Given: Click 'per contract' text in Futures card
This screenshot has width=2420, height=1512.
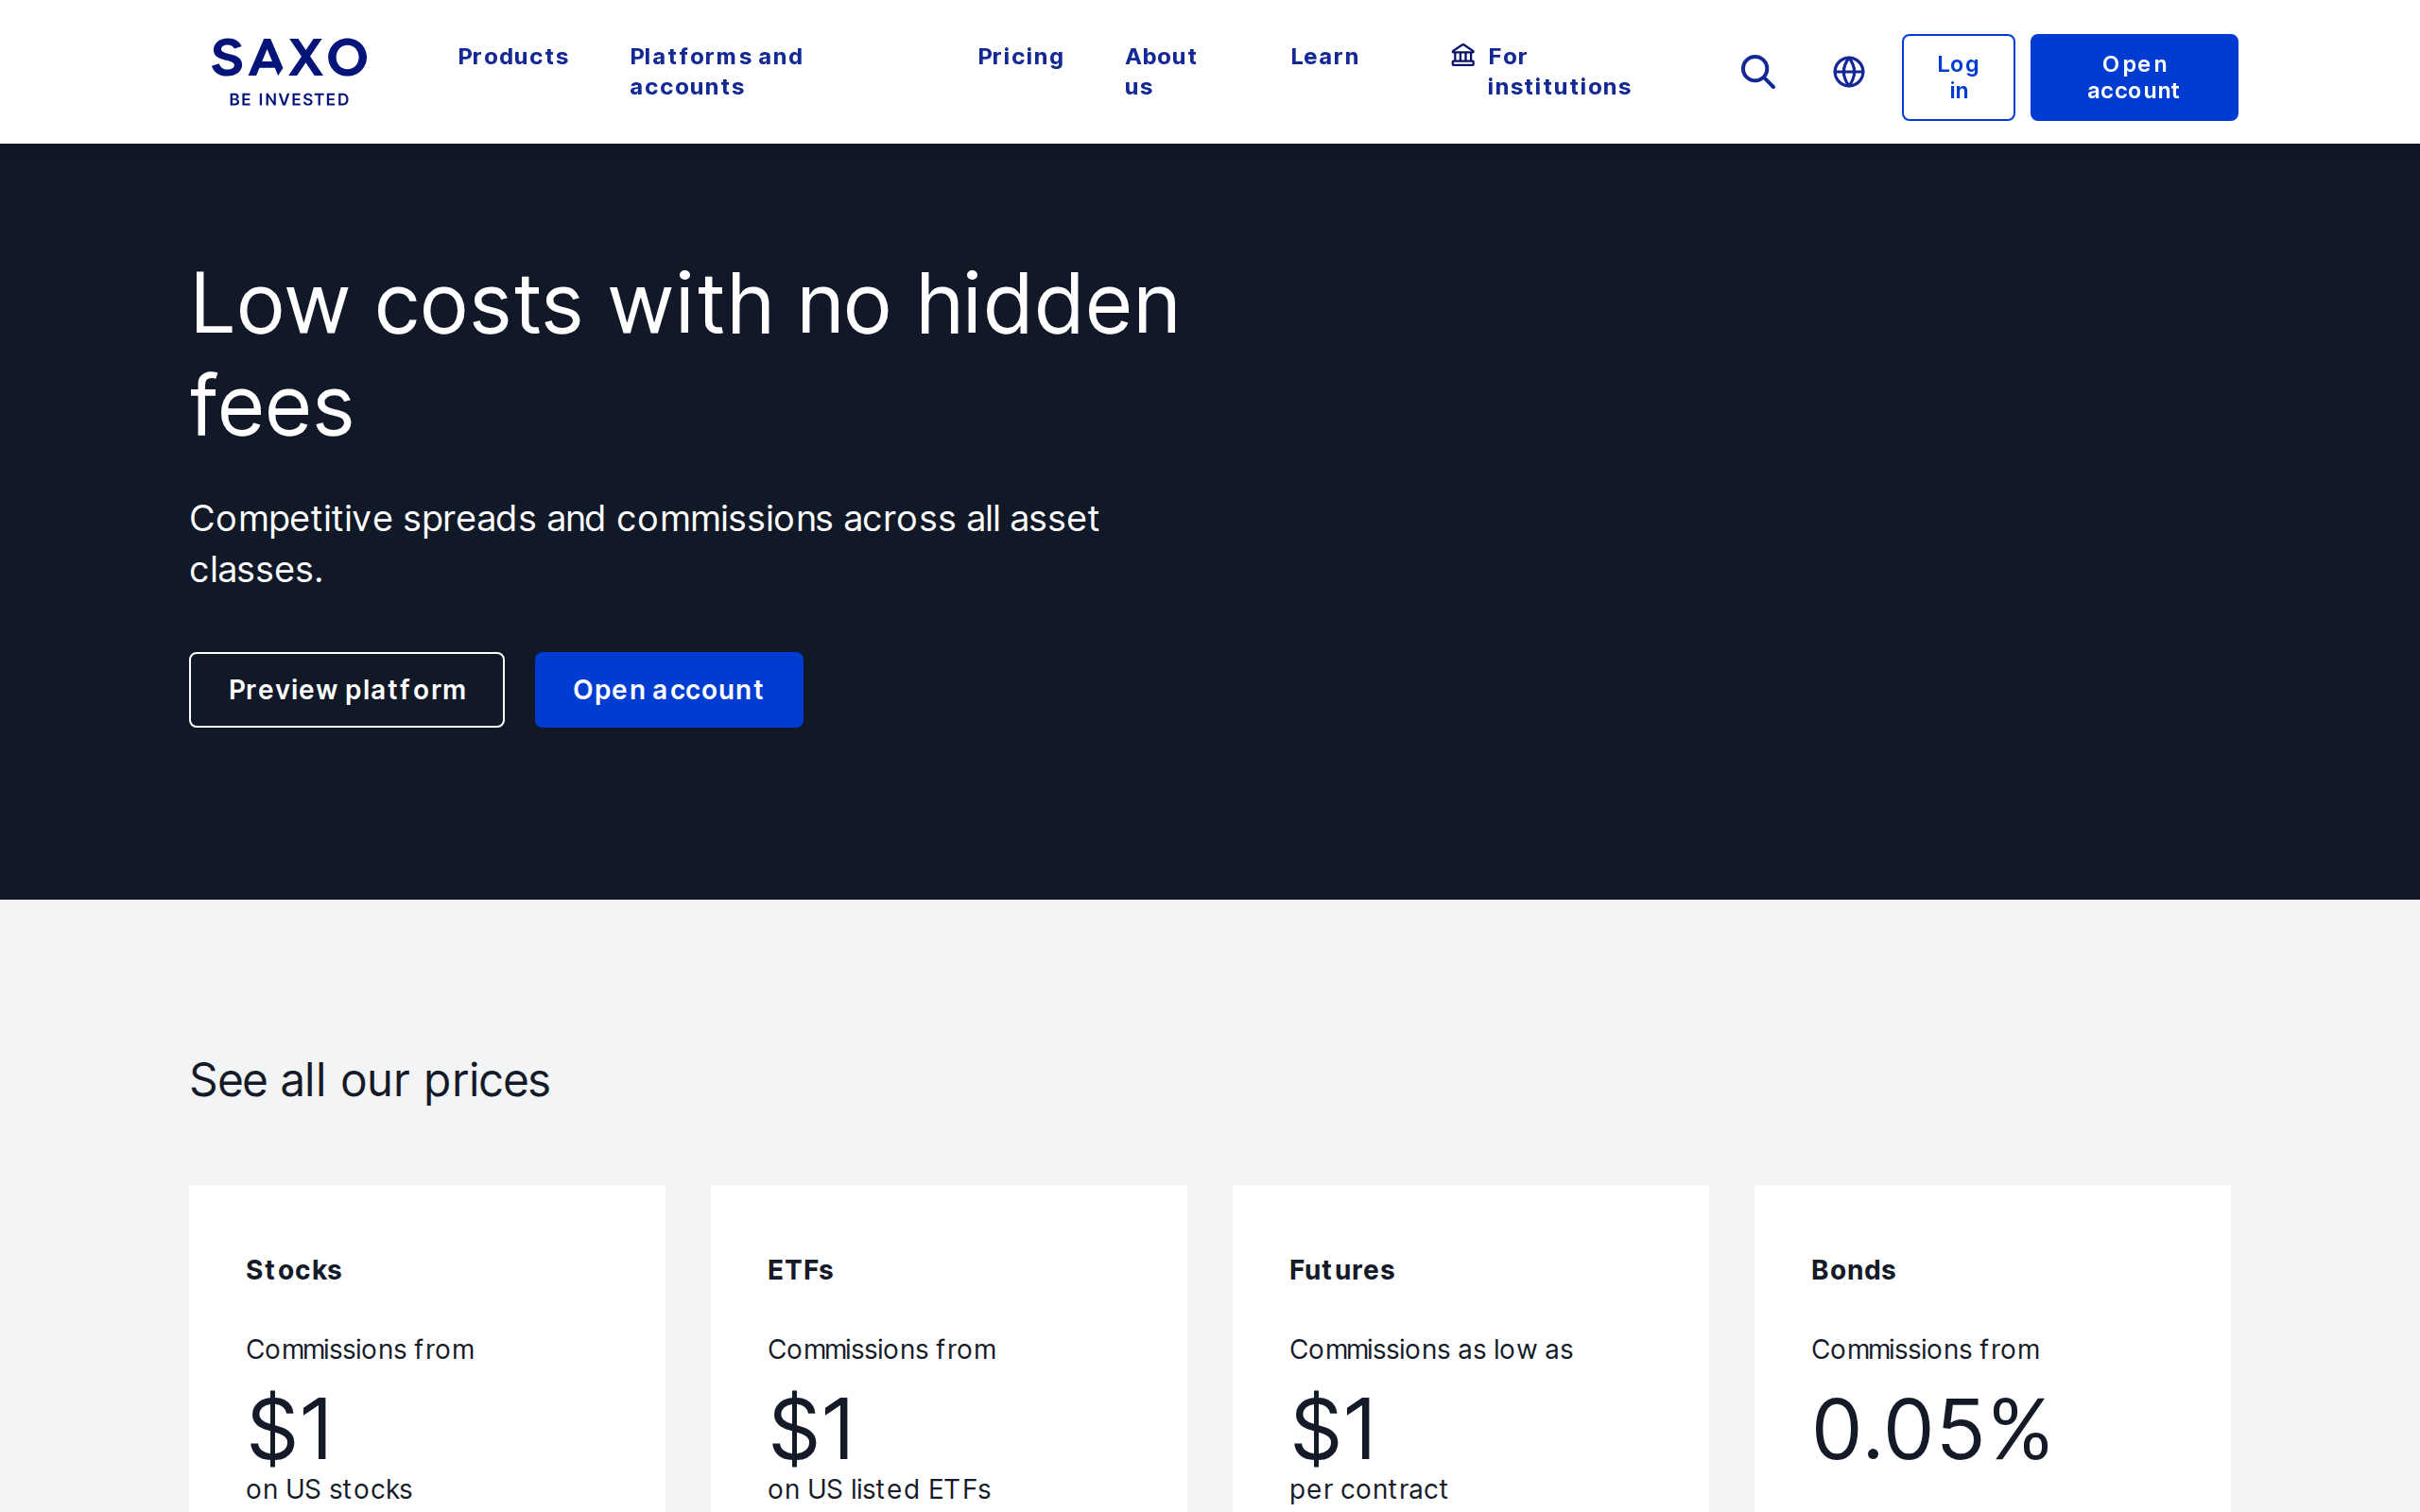Looking at the screenshot, I should coord(1368,1490).
